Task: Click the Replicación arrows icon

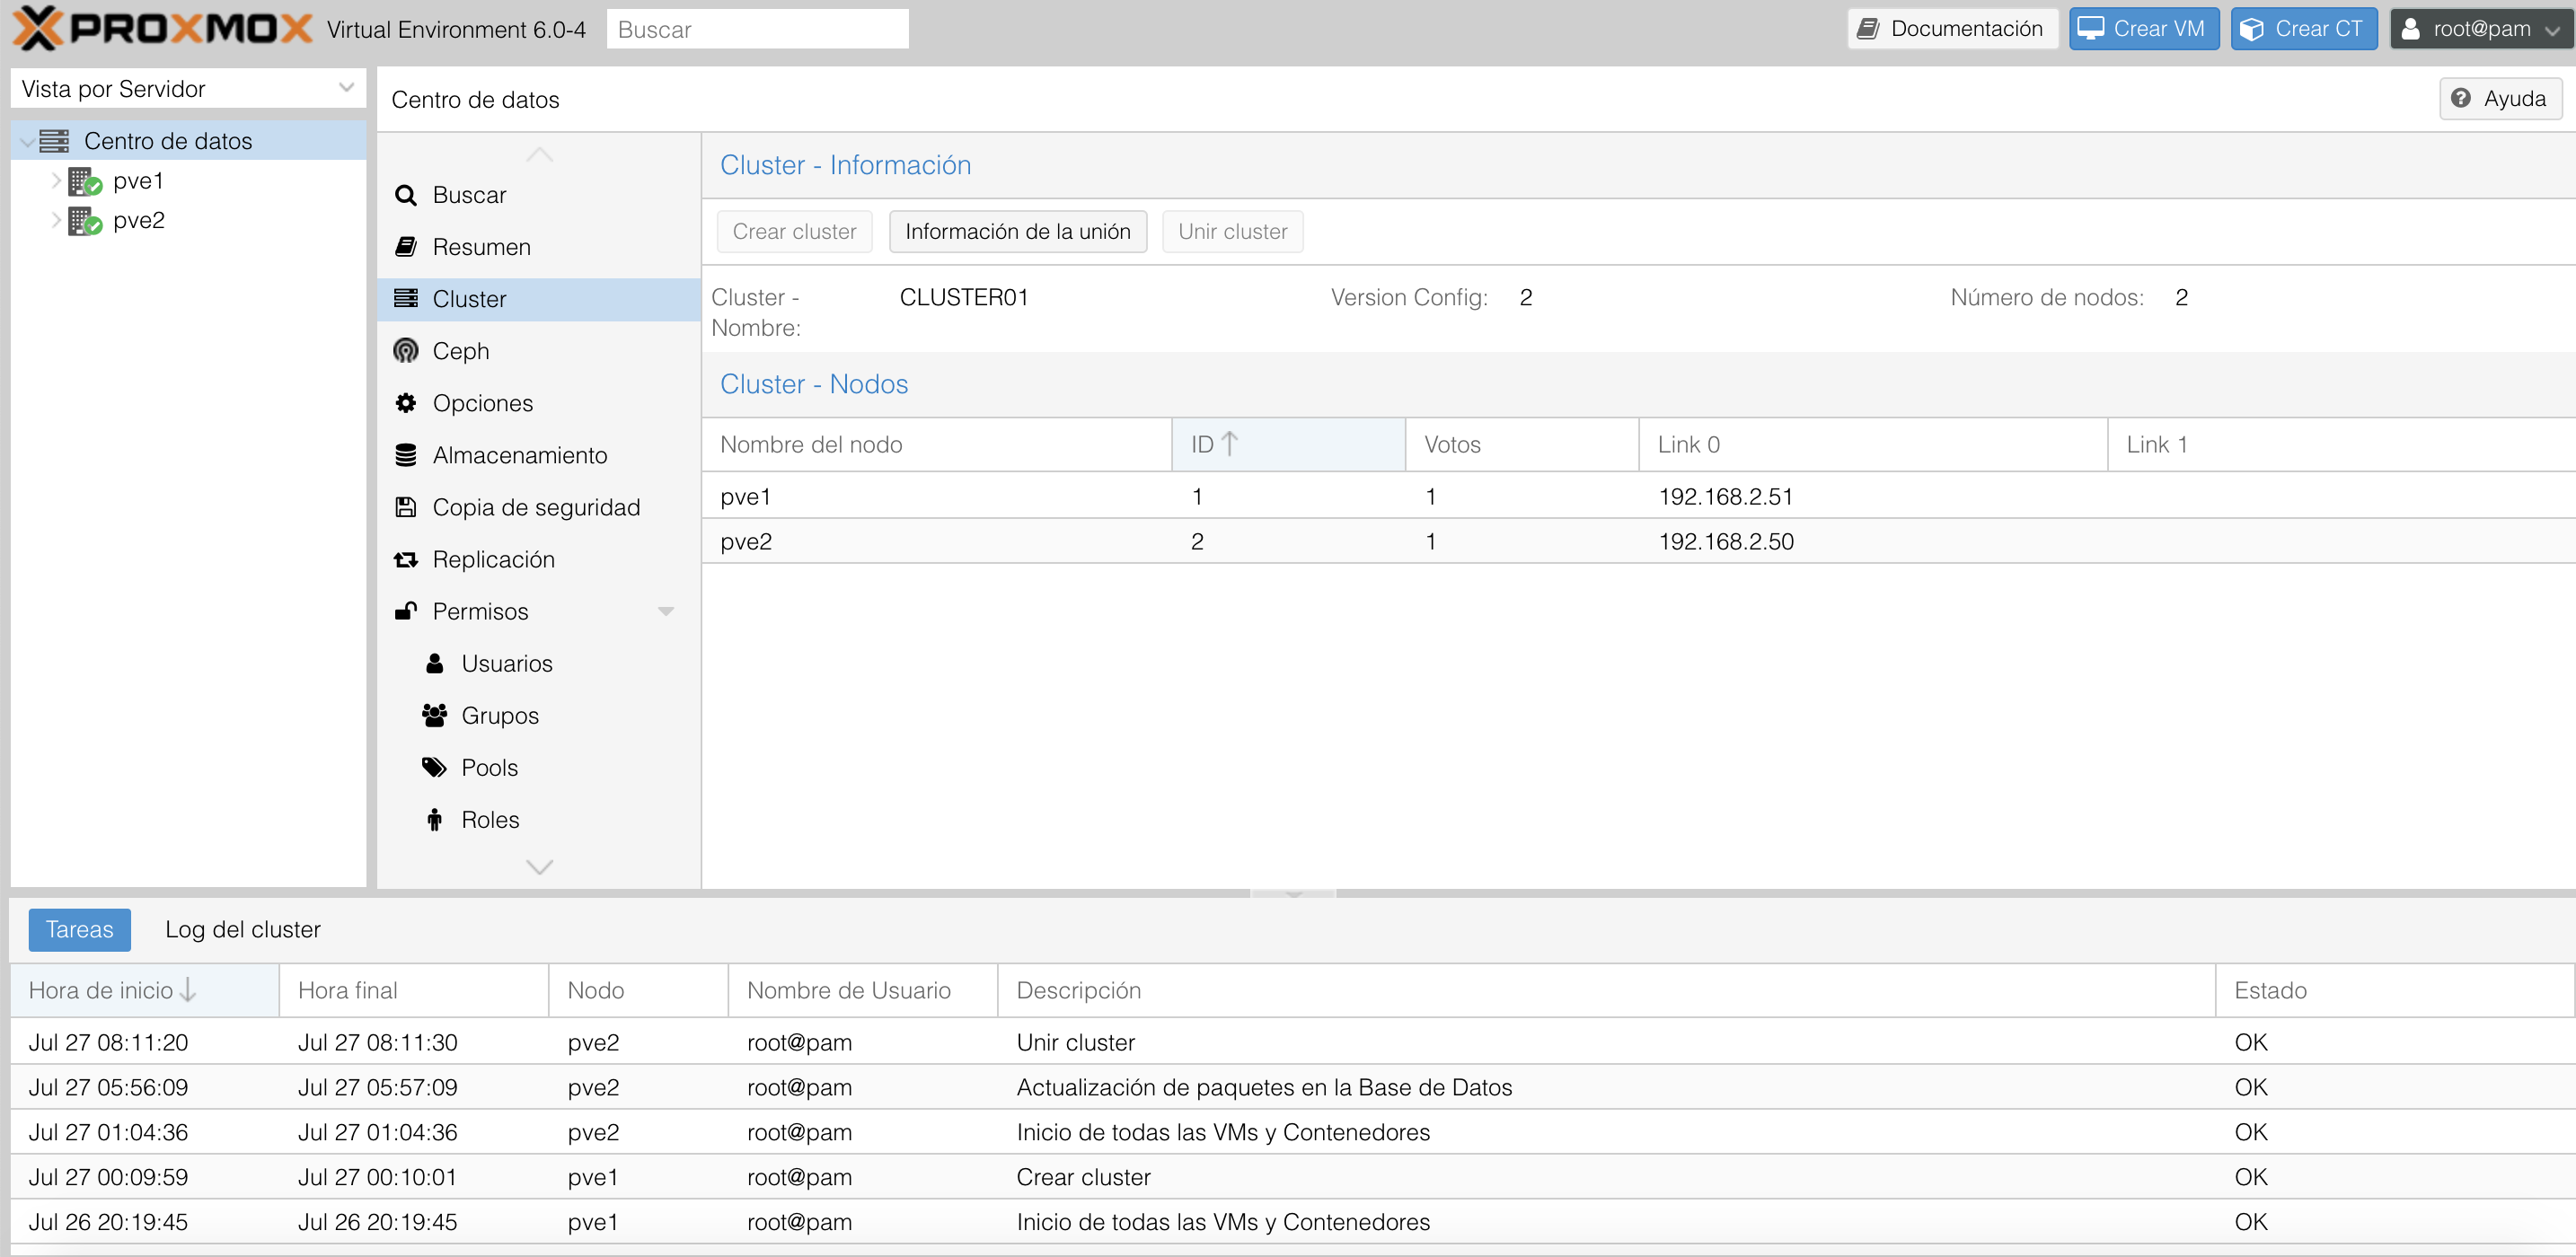Action: tap(406, 559)
